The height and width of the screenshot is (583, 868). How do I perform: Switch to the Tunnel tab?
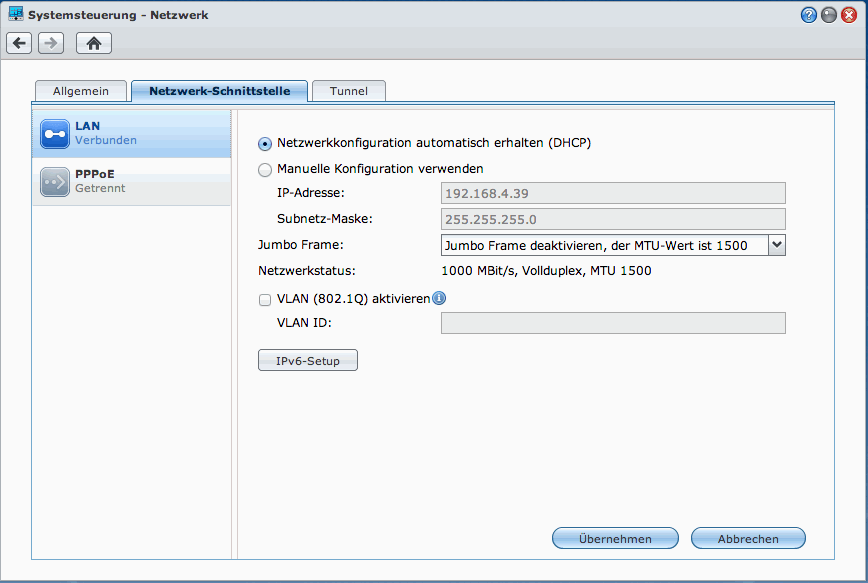click(349, 91)
